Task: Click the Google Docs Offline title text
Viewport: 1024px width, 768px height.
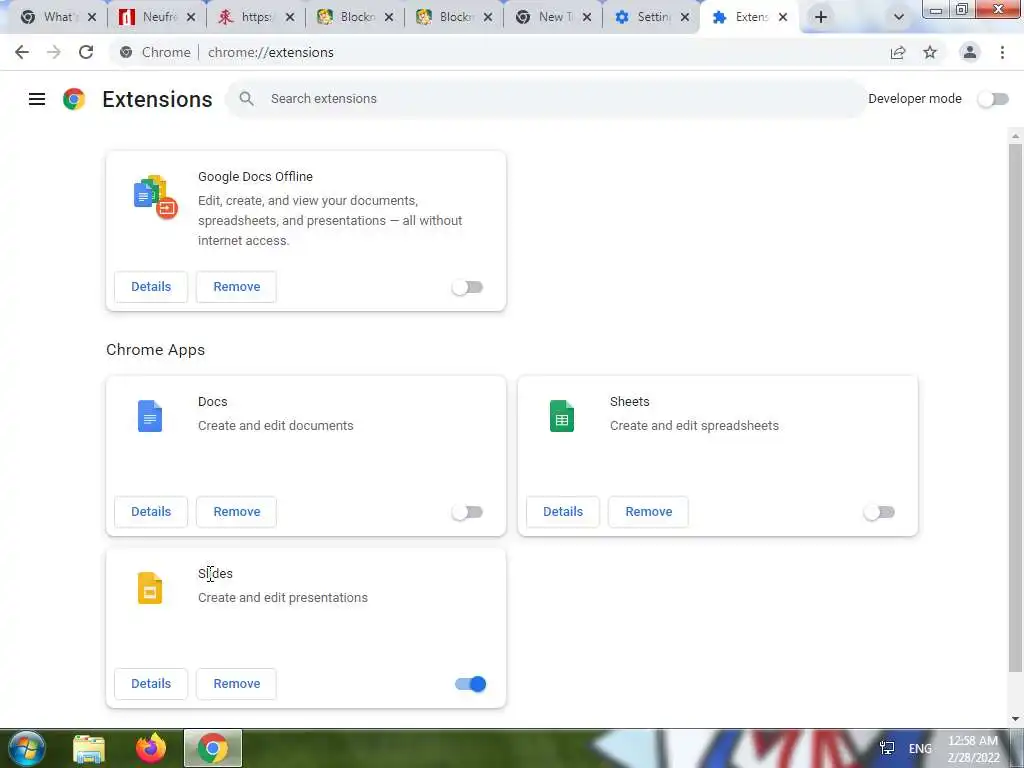Action: 255,176
